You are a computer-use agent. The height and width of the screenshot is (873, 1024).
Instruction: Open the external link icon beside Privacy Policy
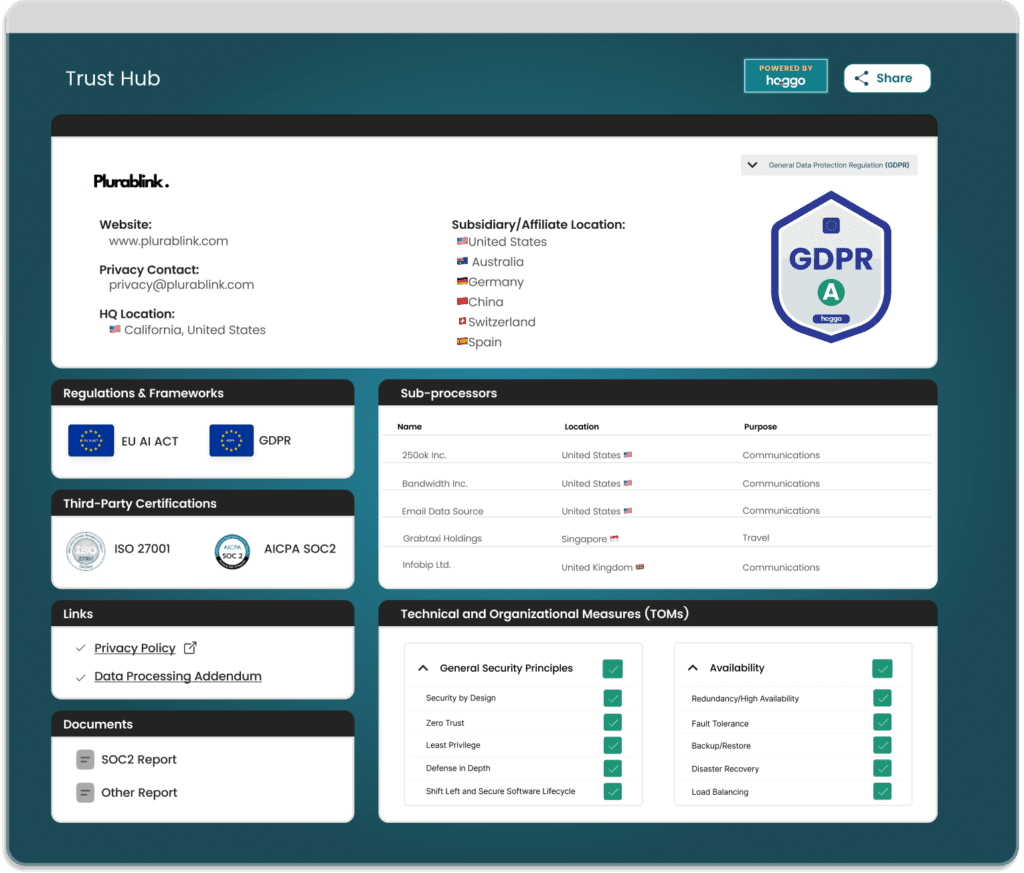point(188,647)
